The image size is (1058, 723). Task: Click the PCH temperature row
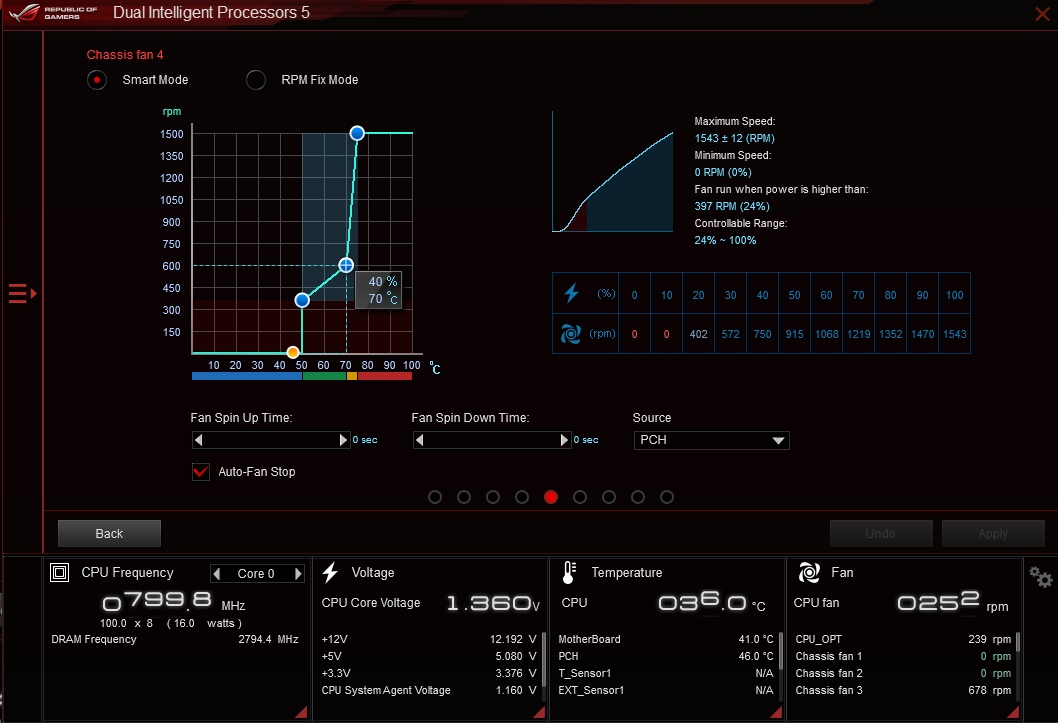[x=665, y=656]
